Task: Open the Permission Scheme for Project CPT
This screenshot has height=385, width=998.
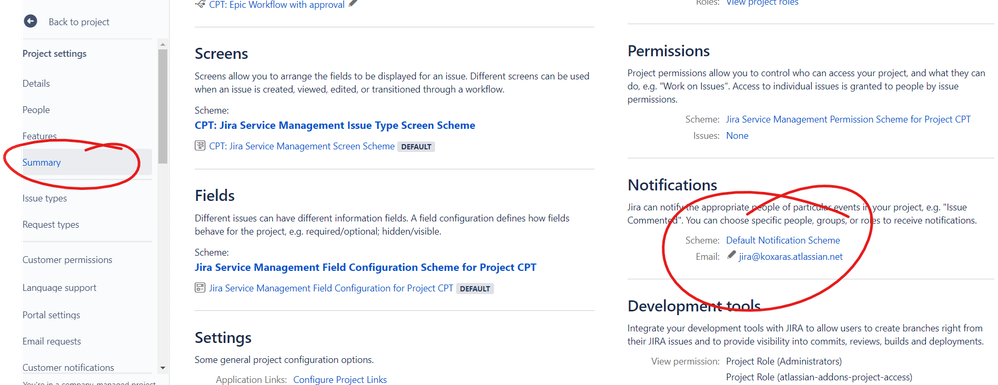Action: [x=848, y=119]
